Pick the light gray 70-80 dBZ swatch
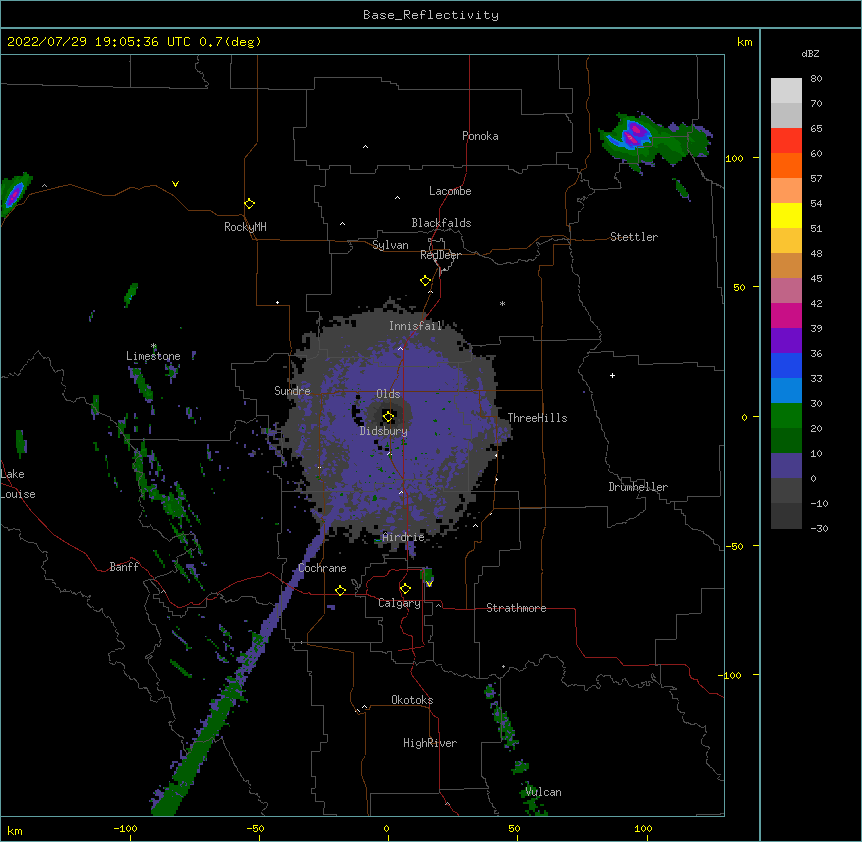Viewport: 862px width, 842px height. click(786, 91)
